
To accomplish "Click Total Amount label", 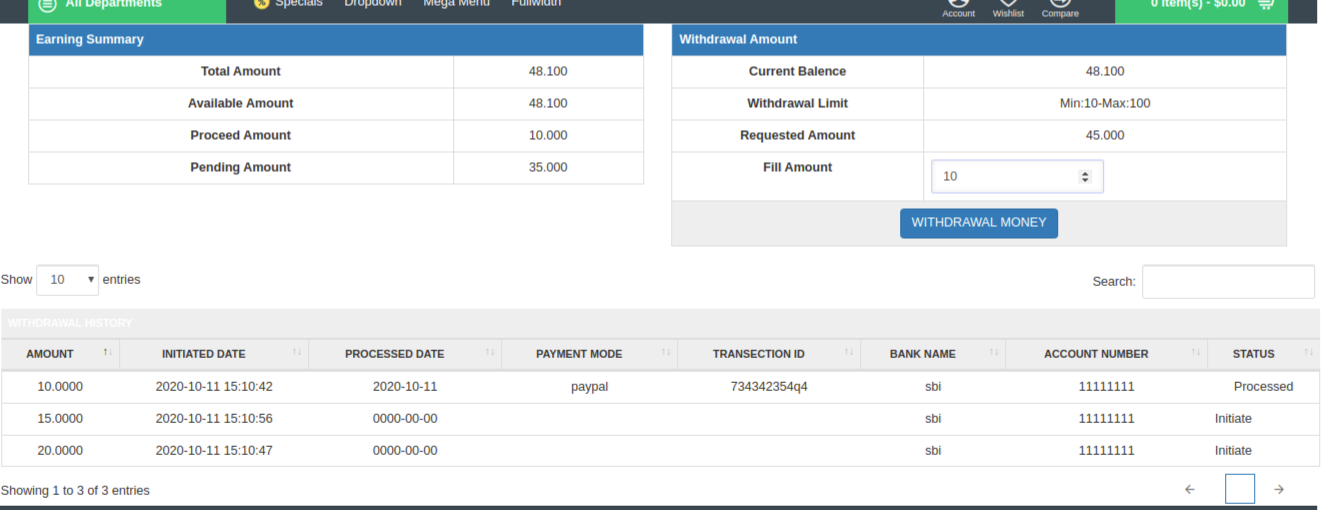I will pos(241,72).
